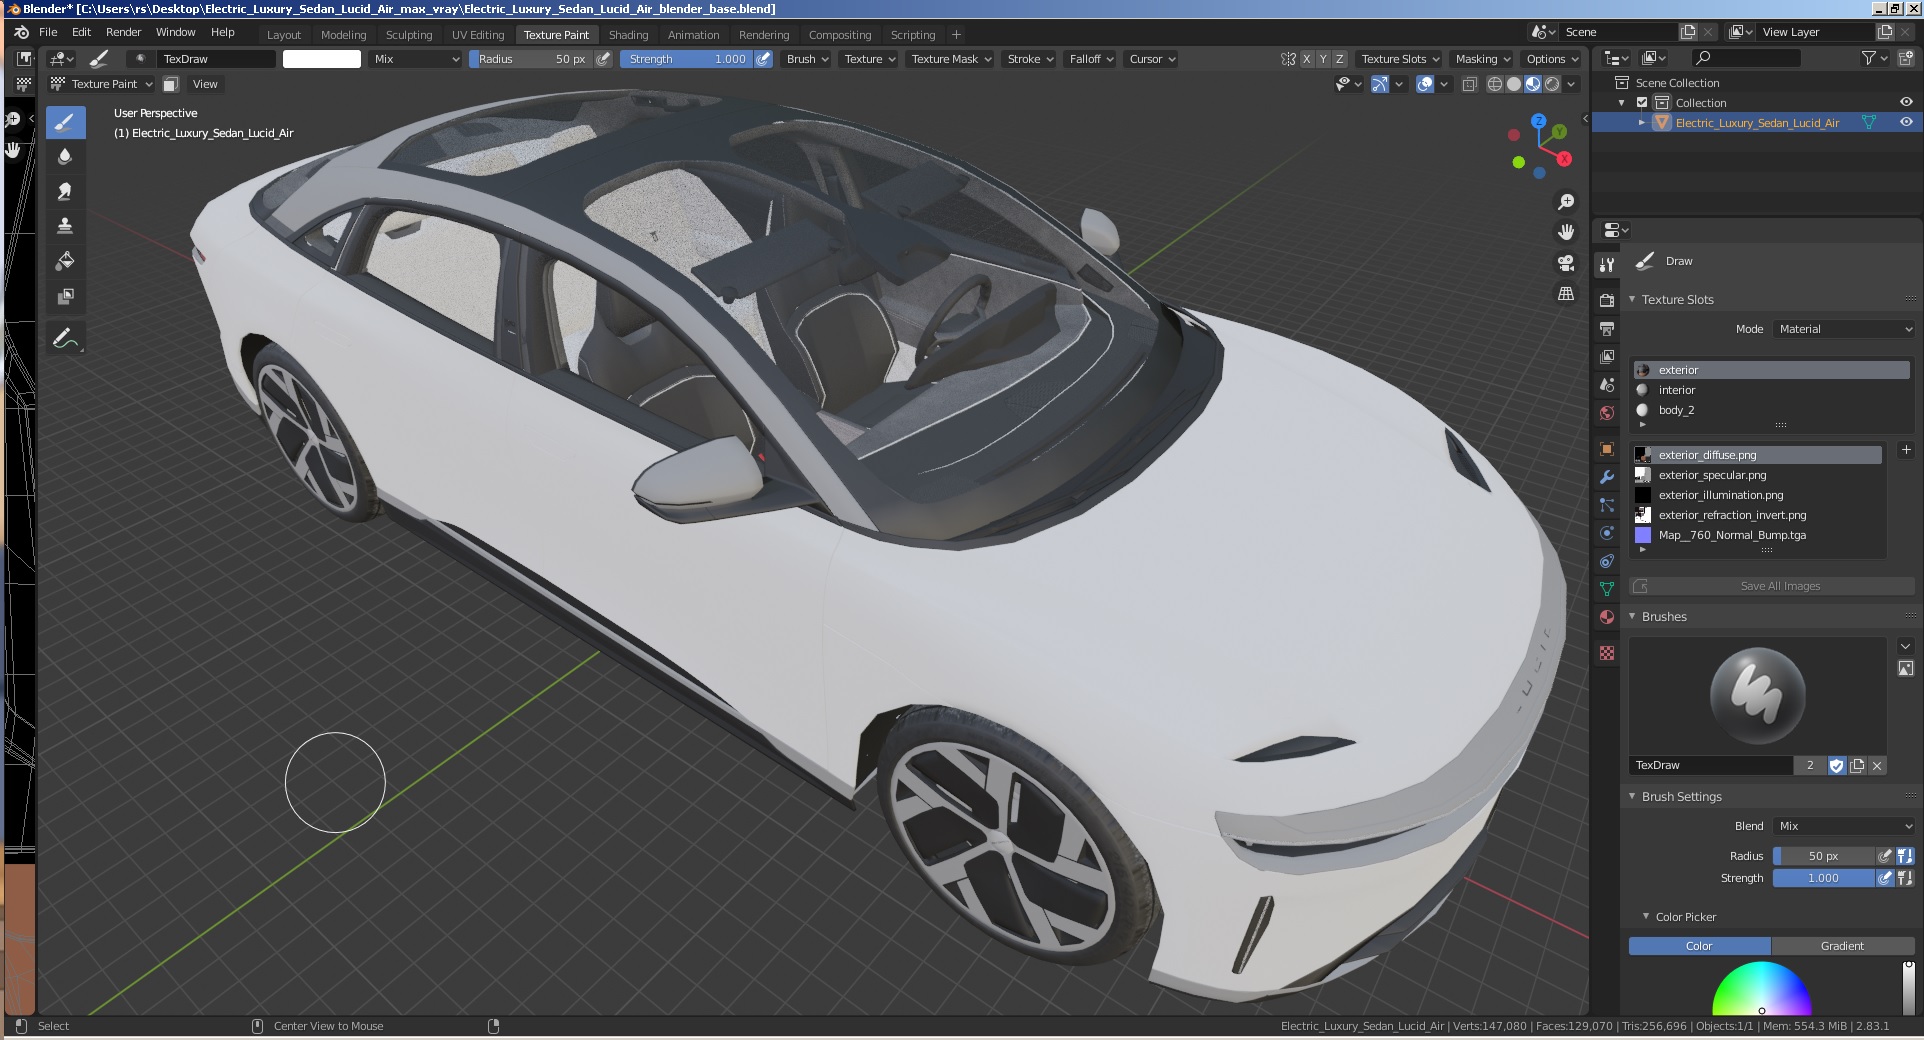
Task: Open Blend mode Mix dropdown in header
Action: coord(416,59)
